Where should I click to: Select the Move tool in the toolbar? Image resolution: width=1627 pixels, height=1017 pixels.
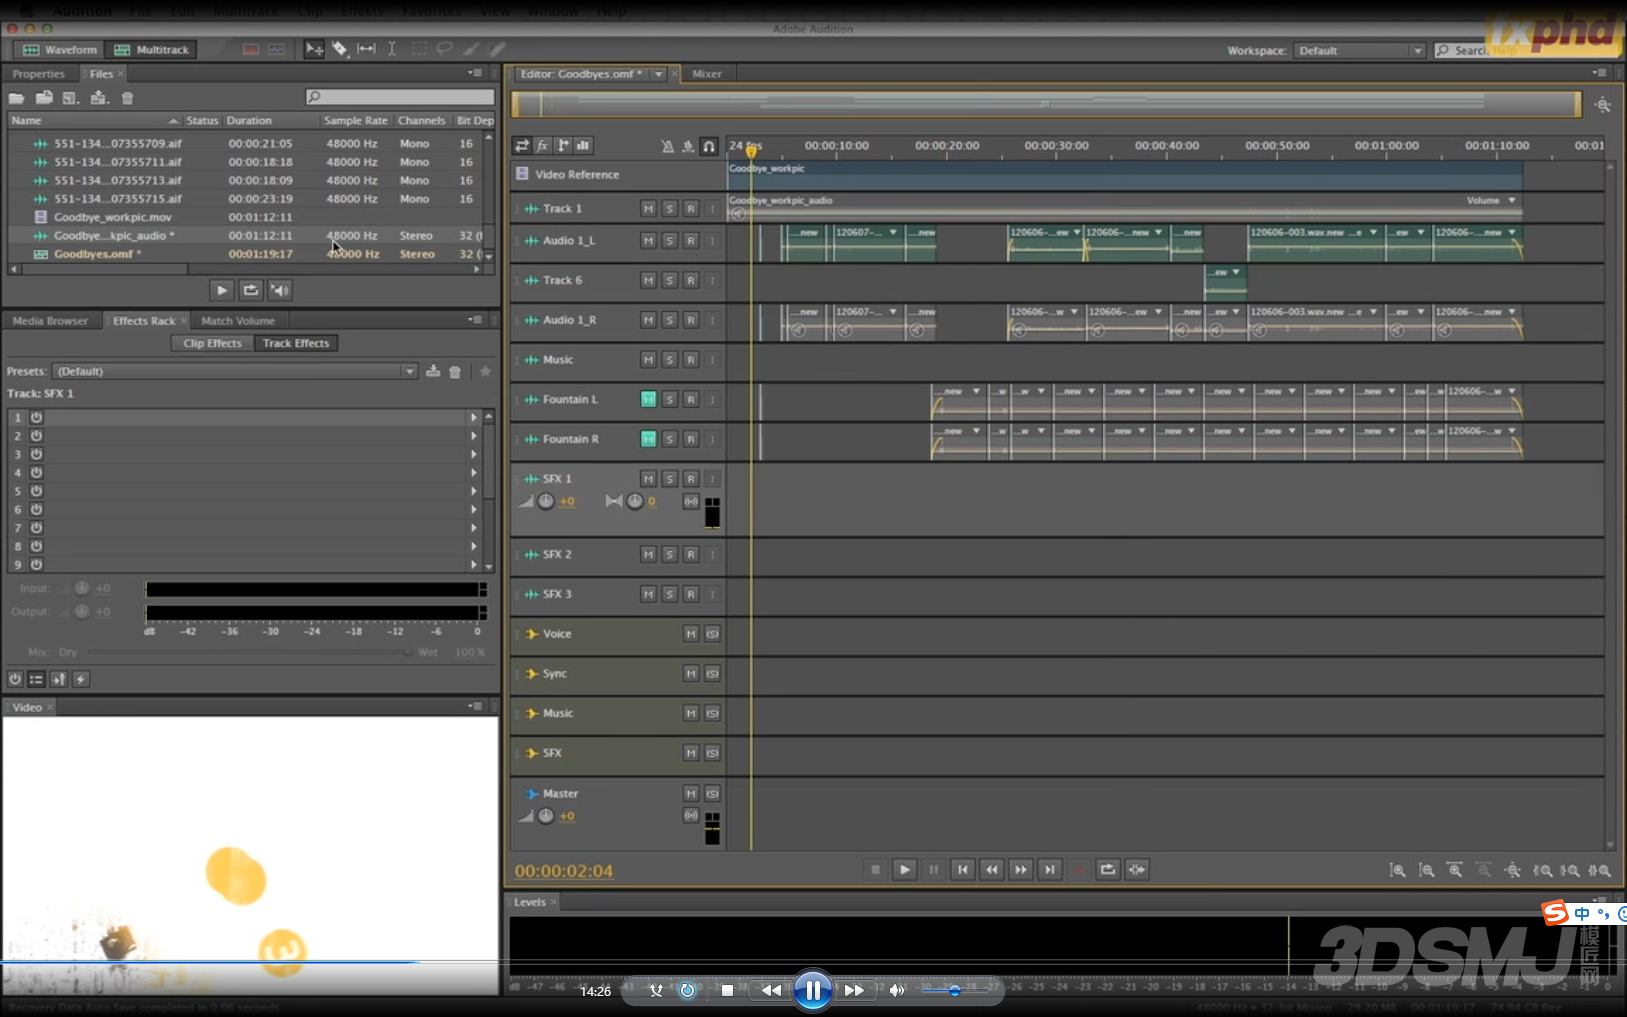pos(314,49)
